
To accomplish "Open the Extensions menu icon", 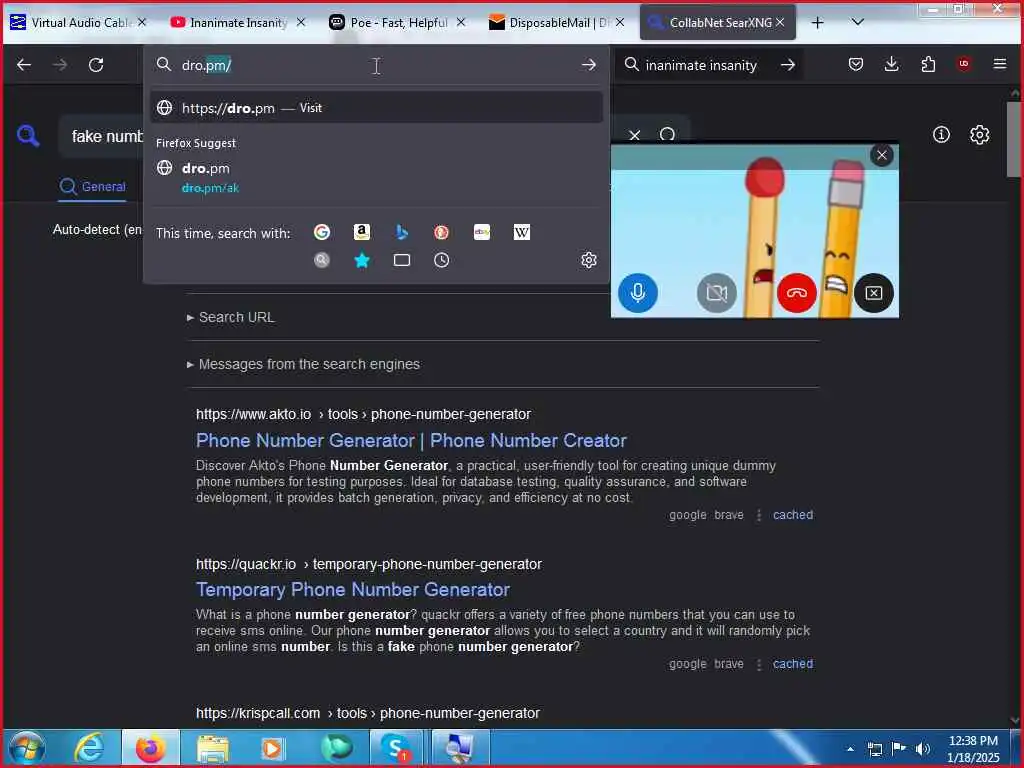I will [928, 64].
